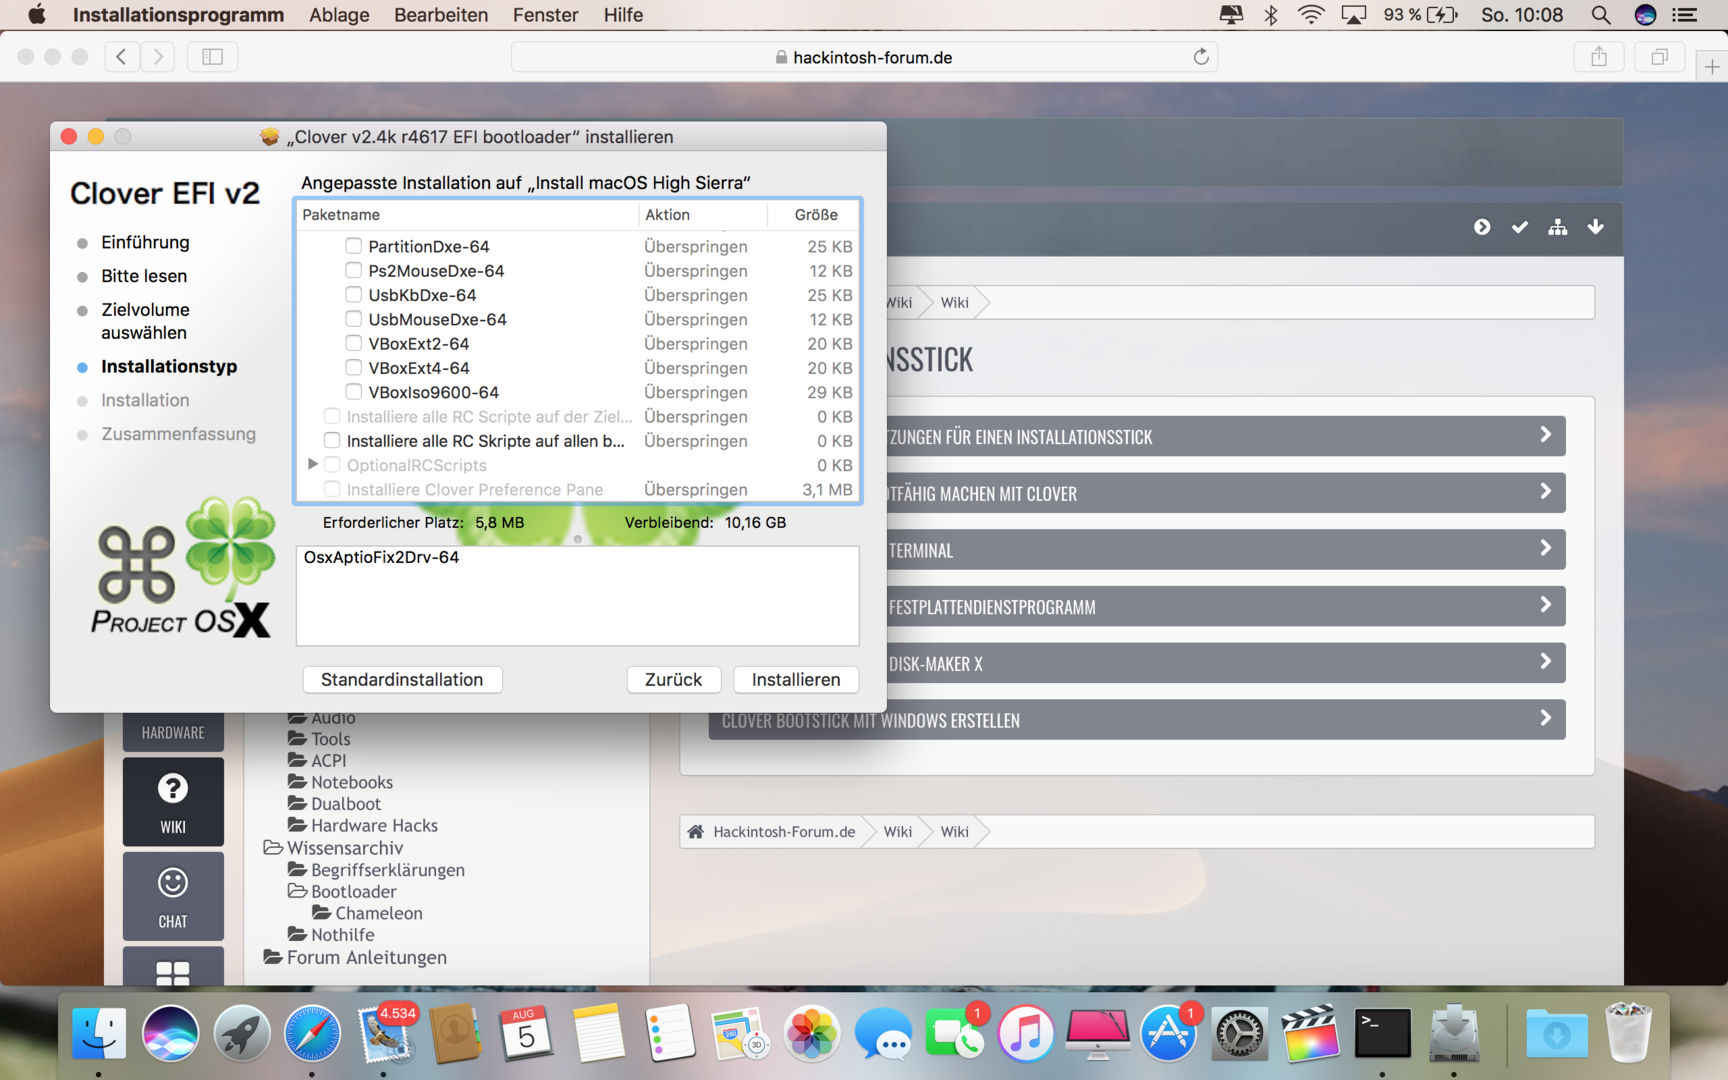Check the PartitionDxe-64 package
This screenshot has height=1080, width=1728.
point(353,246)
